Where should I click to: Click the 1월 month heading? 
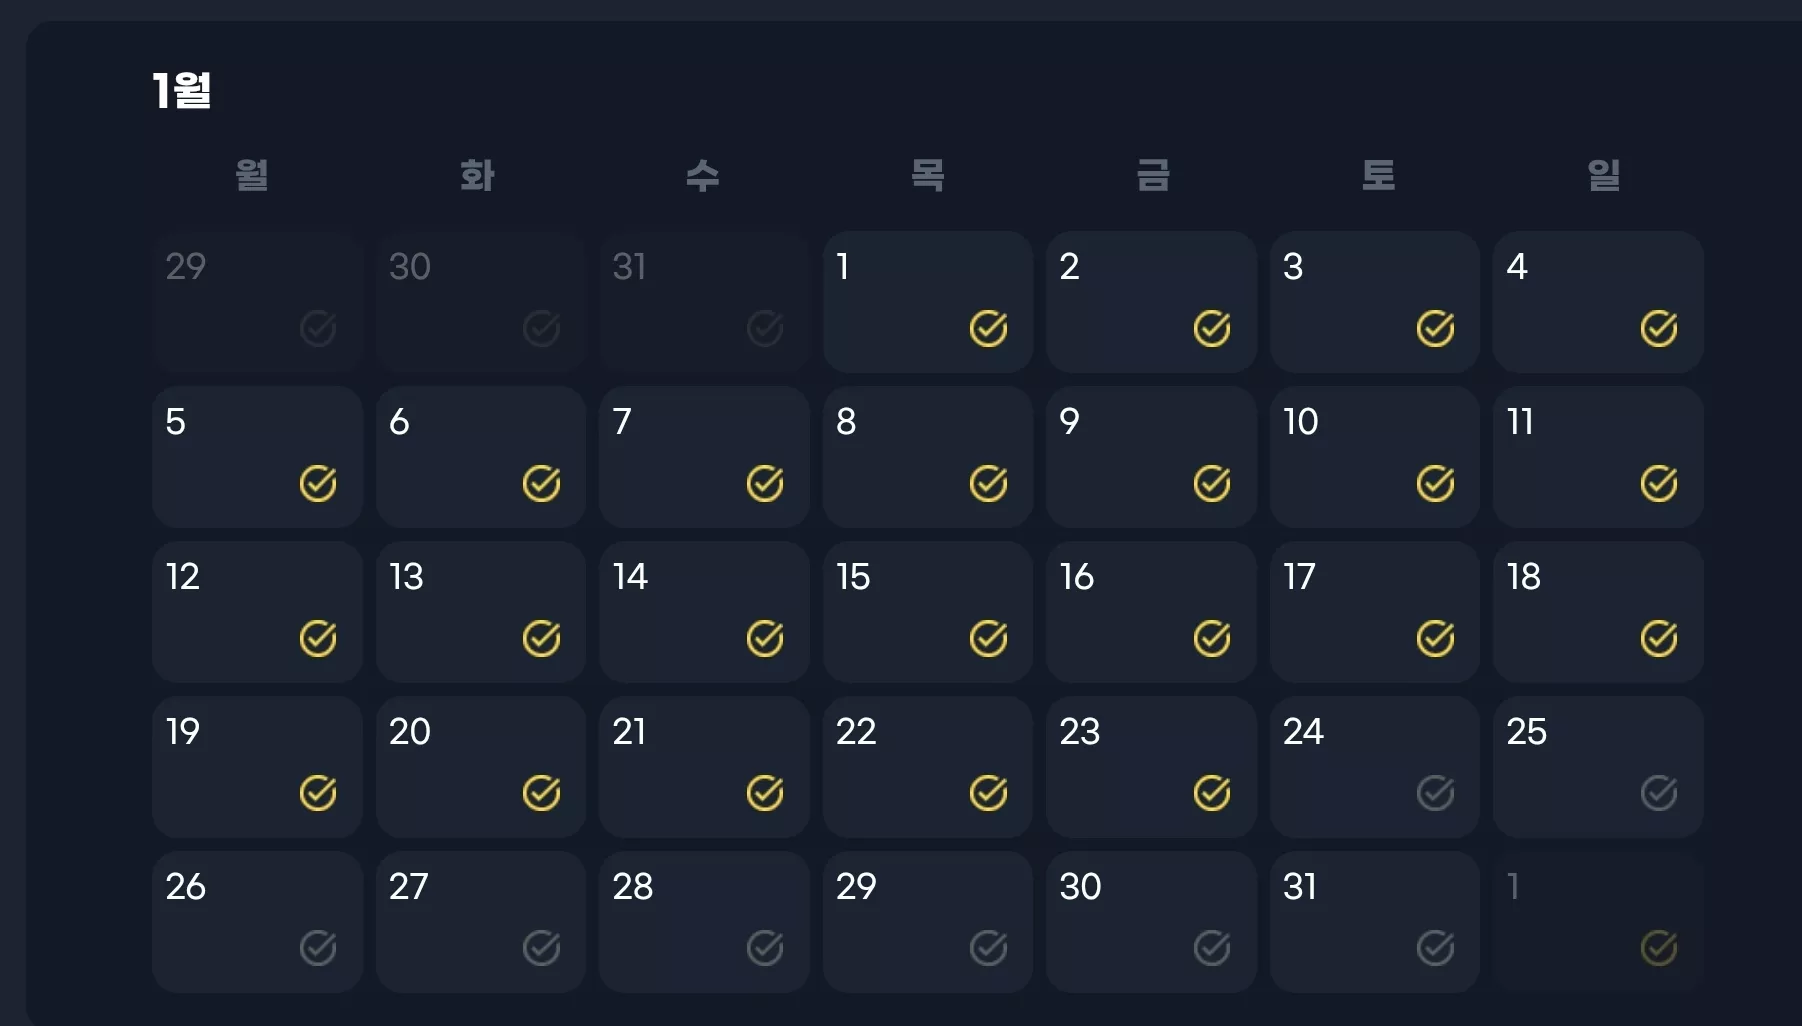pos(181,90)
